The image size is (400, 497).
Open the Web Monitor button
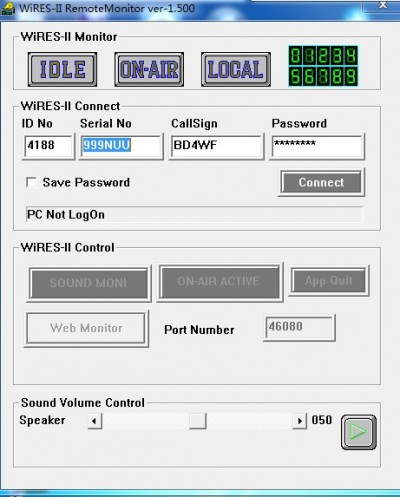pyautogui.click(x=87, y=329)
